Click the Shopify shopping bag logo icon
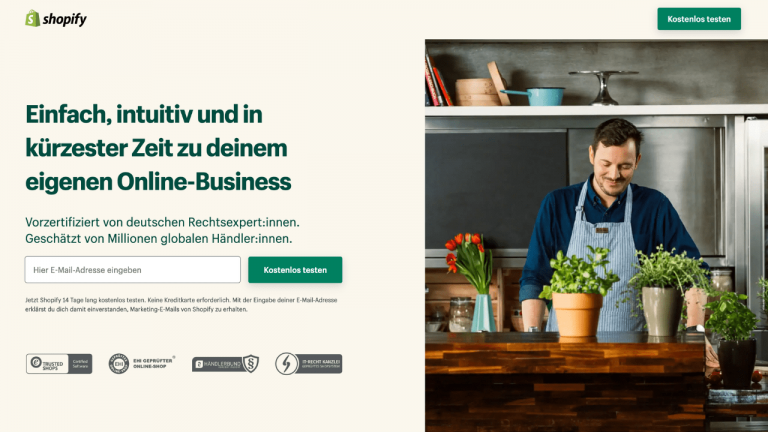 [32, 19]
